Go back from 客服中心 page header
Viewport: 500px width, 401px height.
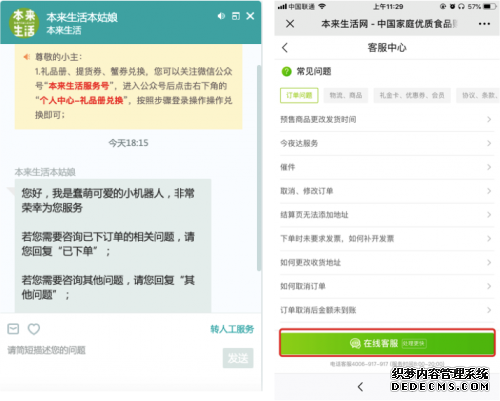point(285,48)
